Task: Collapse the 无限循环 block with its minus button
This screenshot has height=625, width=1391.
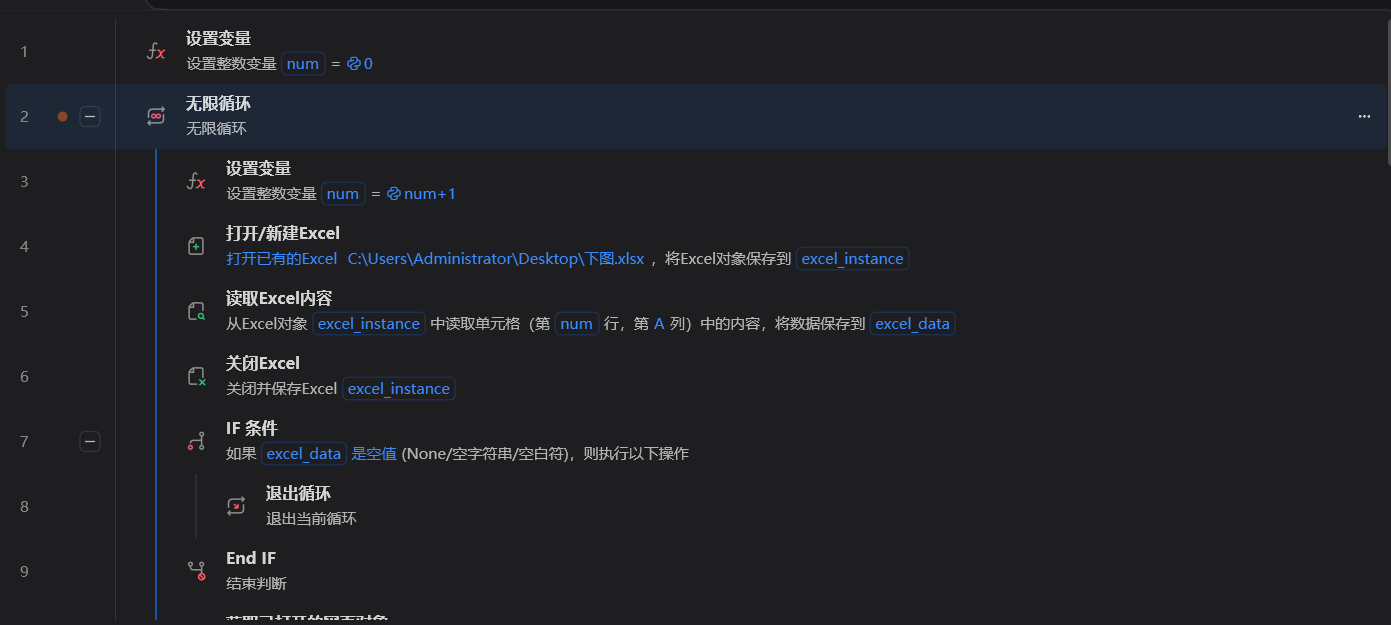Action: [x=90, y=116]
